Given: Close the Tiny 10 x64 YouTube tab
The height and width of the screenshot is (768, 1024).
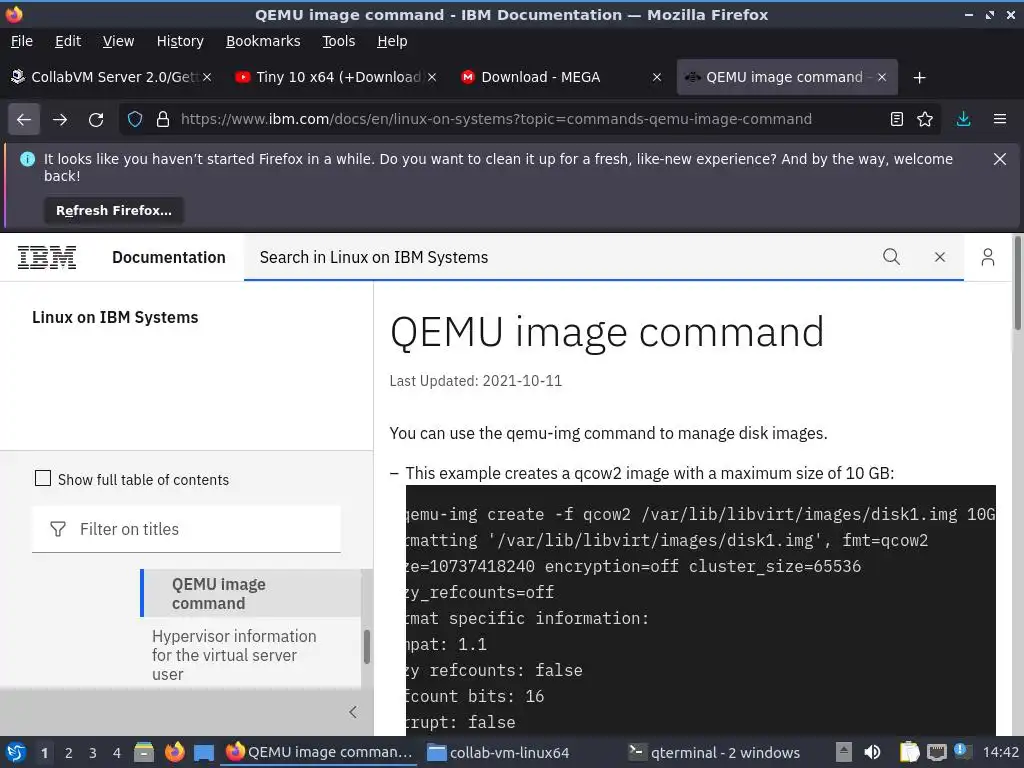Looking at the screenshot, I should [x=432, y=77].
